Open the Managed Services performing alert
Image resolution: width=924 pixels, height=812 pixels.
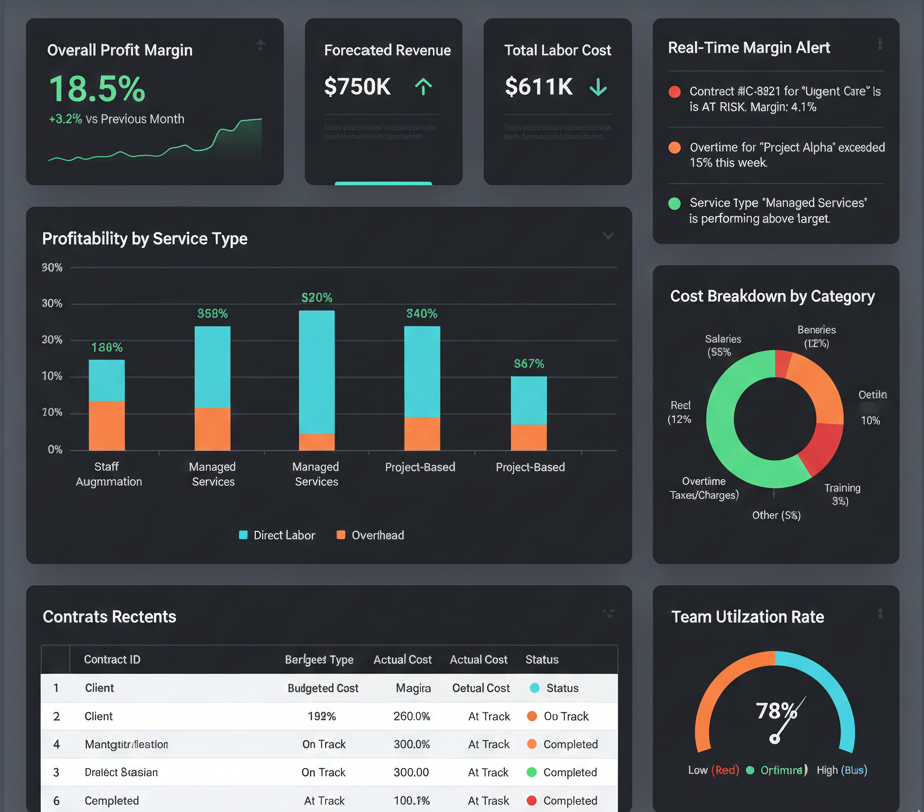click(777, 210)
